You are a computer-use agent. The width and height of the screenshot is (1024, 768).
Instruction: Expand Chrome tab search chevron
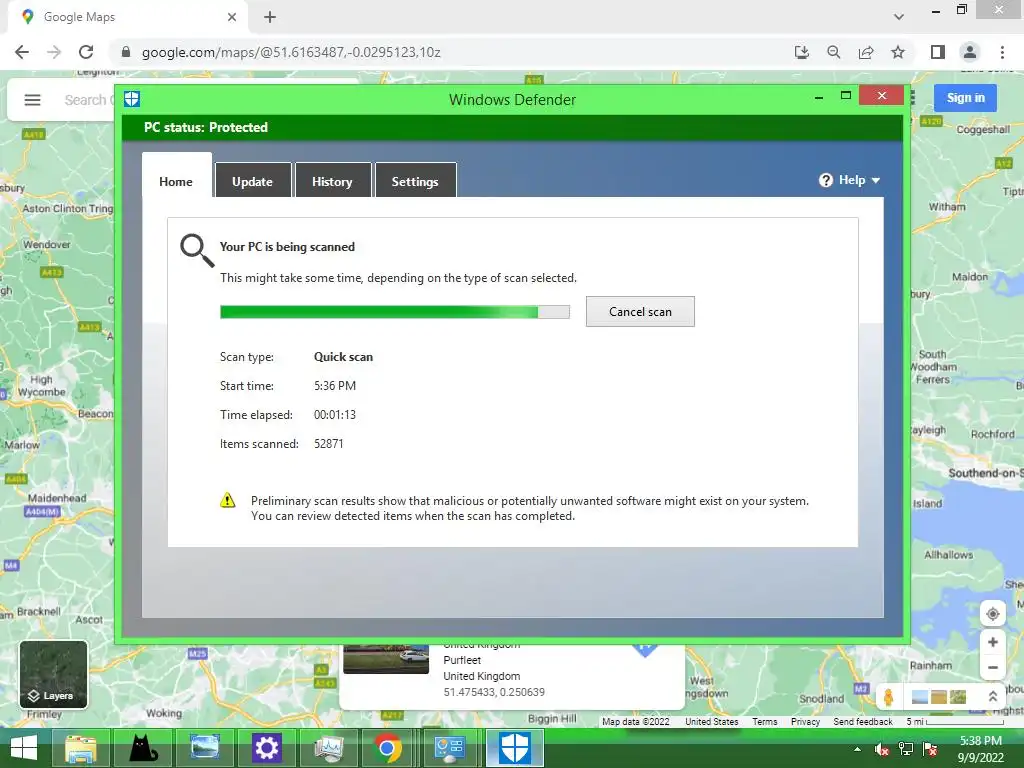pos(899,17)
